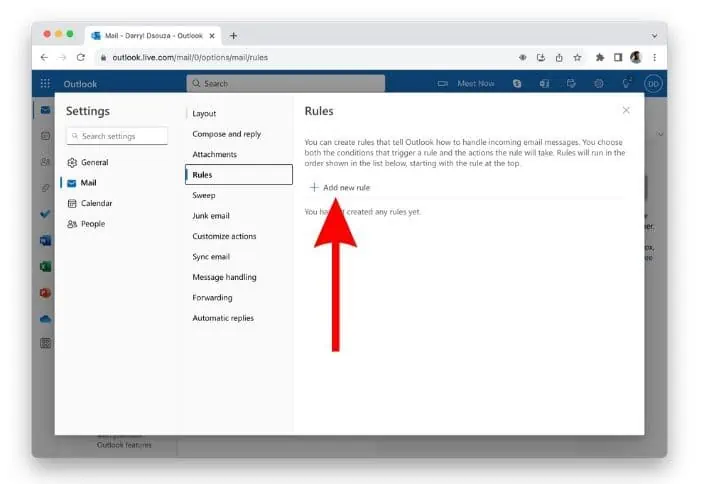Close the Settings dialog with X
The height and width of the screenshot is (484, 701).
[626, 110]
